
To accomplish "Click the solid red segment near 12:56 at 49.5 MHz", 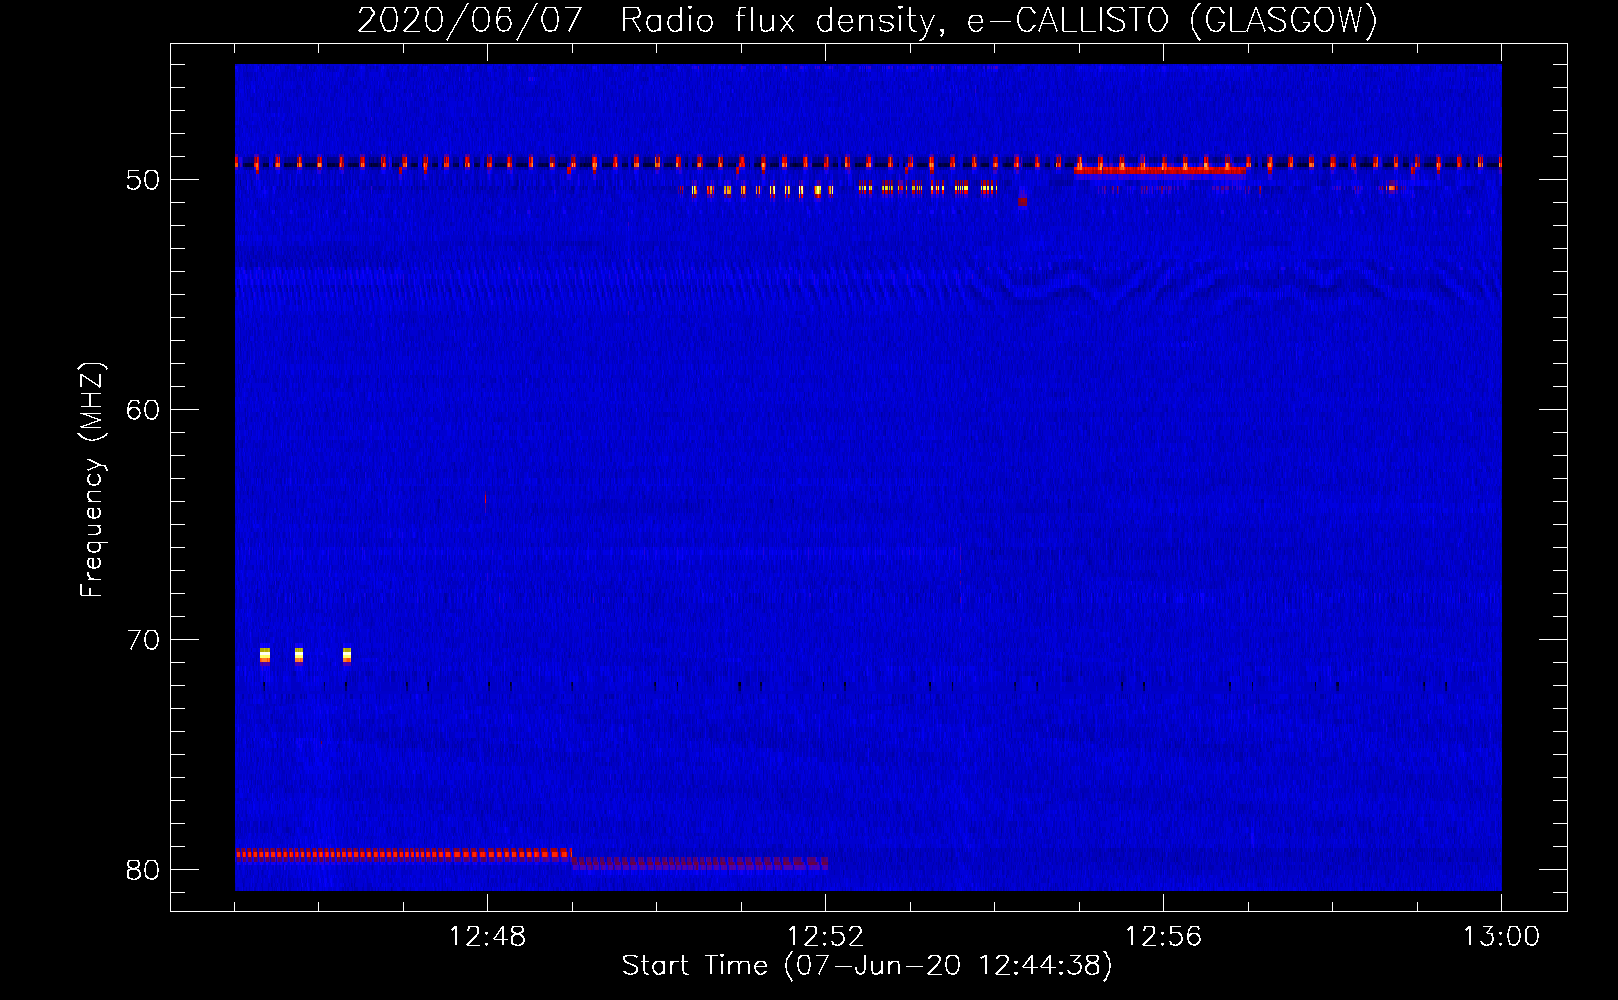I will pyautogui.click(x=1160, y=170).
